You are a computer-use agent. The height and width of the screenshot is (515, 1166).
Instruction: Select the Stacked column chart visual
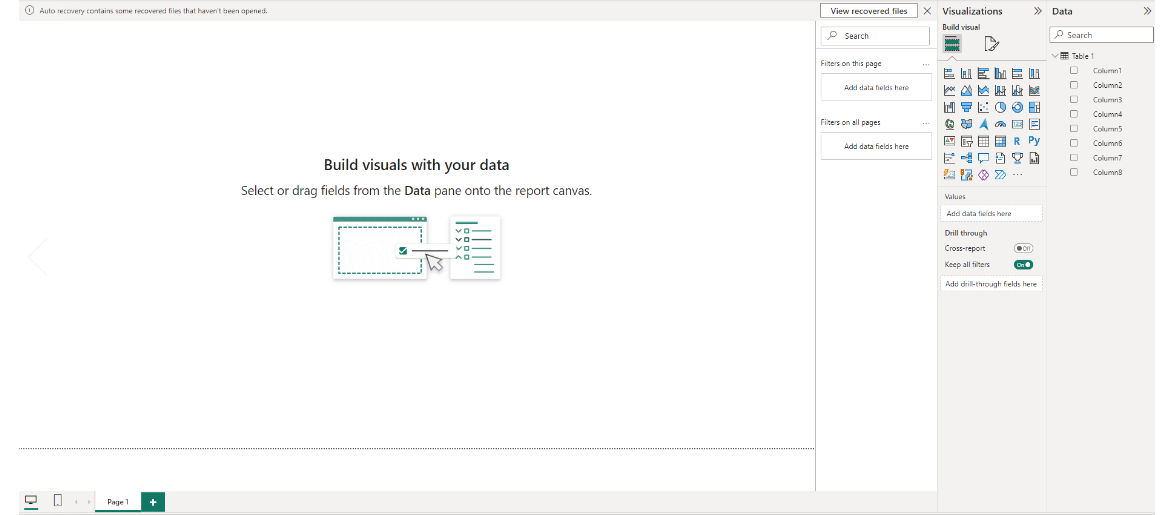tap(966, 73)
